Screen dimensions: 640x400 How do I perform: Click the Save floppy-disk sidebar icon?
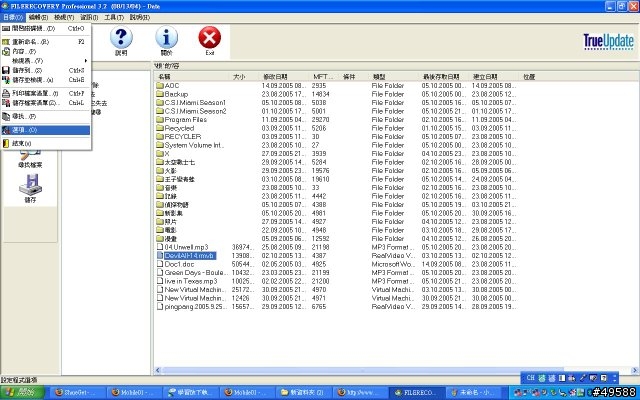coord(30,184)
